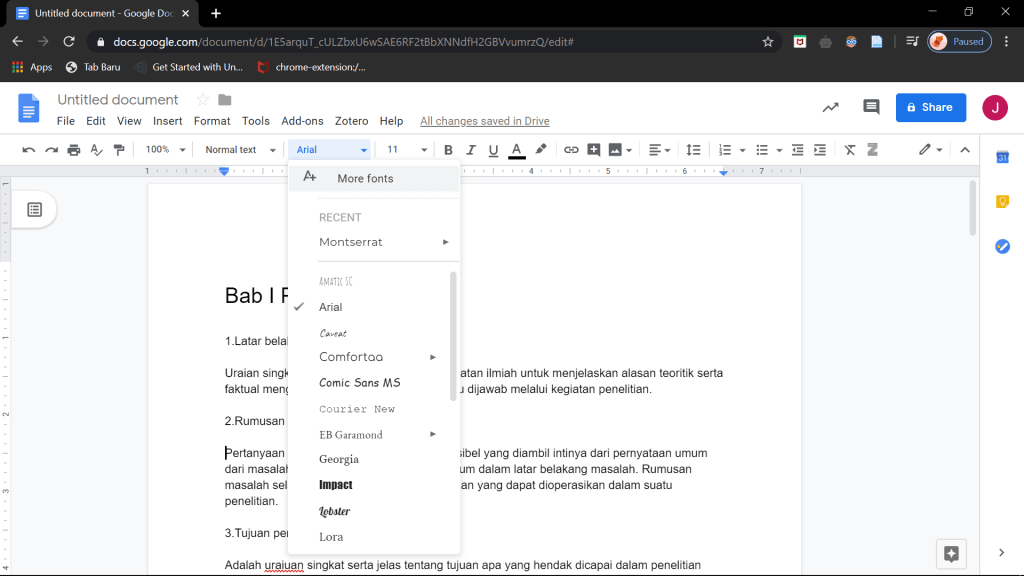Click the clear formatting icon
Image resolution: width=1024 pixels, height=576 pixels.
point(850,150)
